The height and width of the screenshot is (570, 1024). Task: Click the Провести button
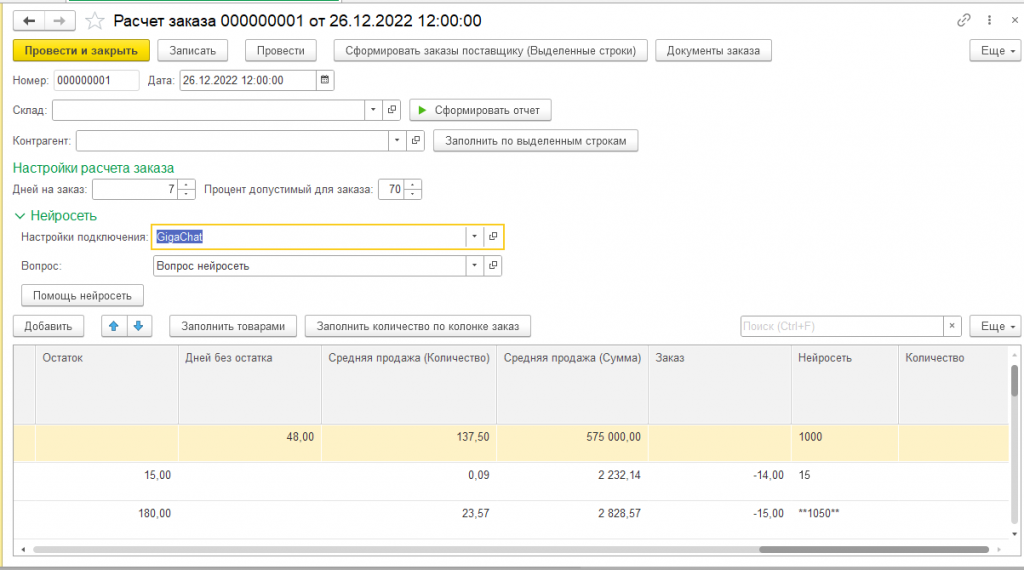coord(281,50)
